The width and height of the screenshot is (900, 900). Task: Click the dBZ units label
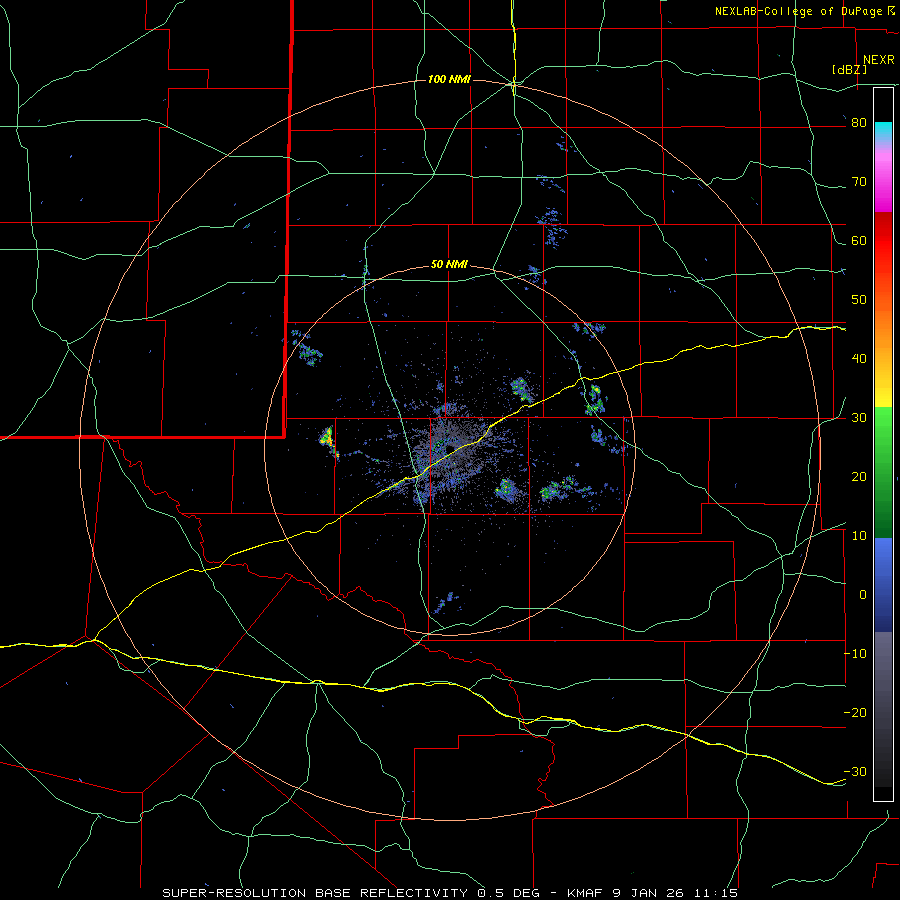click(x=849, y=69)
